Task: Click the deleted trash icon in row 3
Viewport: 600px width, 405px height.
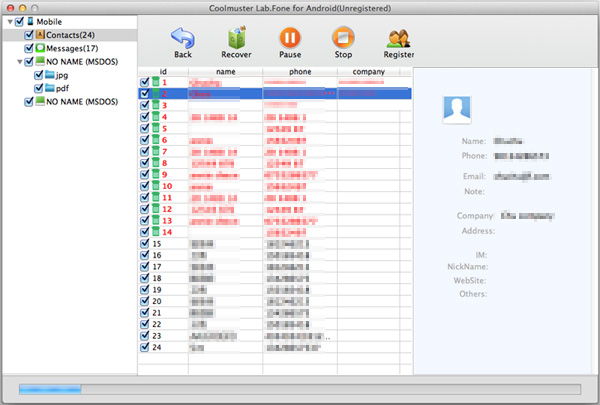Action: pyautogui.click(x=156, y=105)
